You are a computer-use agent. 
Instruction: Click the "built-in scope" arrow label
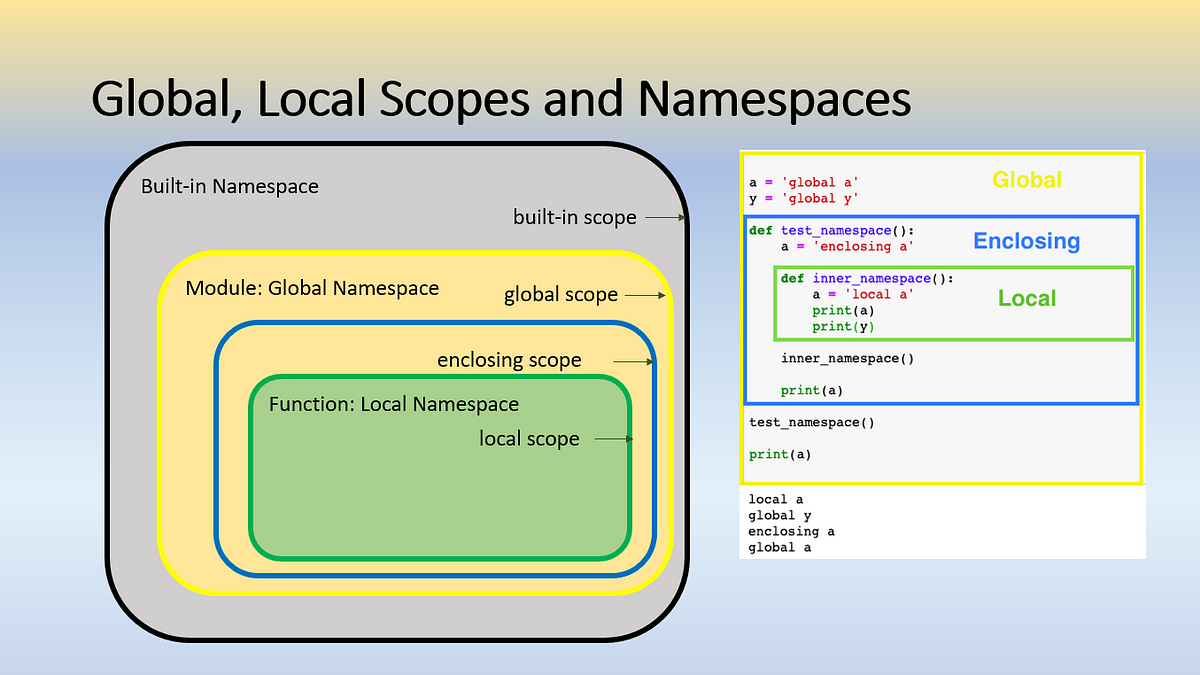coord(574,217)
